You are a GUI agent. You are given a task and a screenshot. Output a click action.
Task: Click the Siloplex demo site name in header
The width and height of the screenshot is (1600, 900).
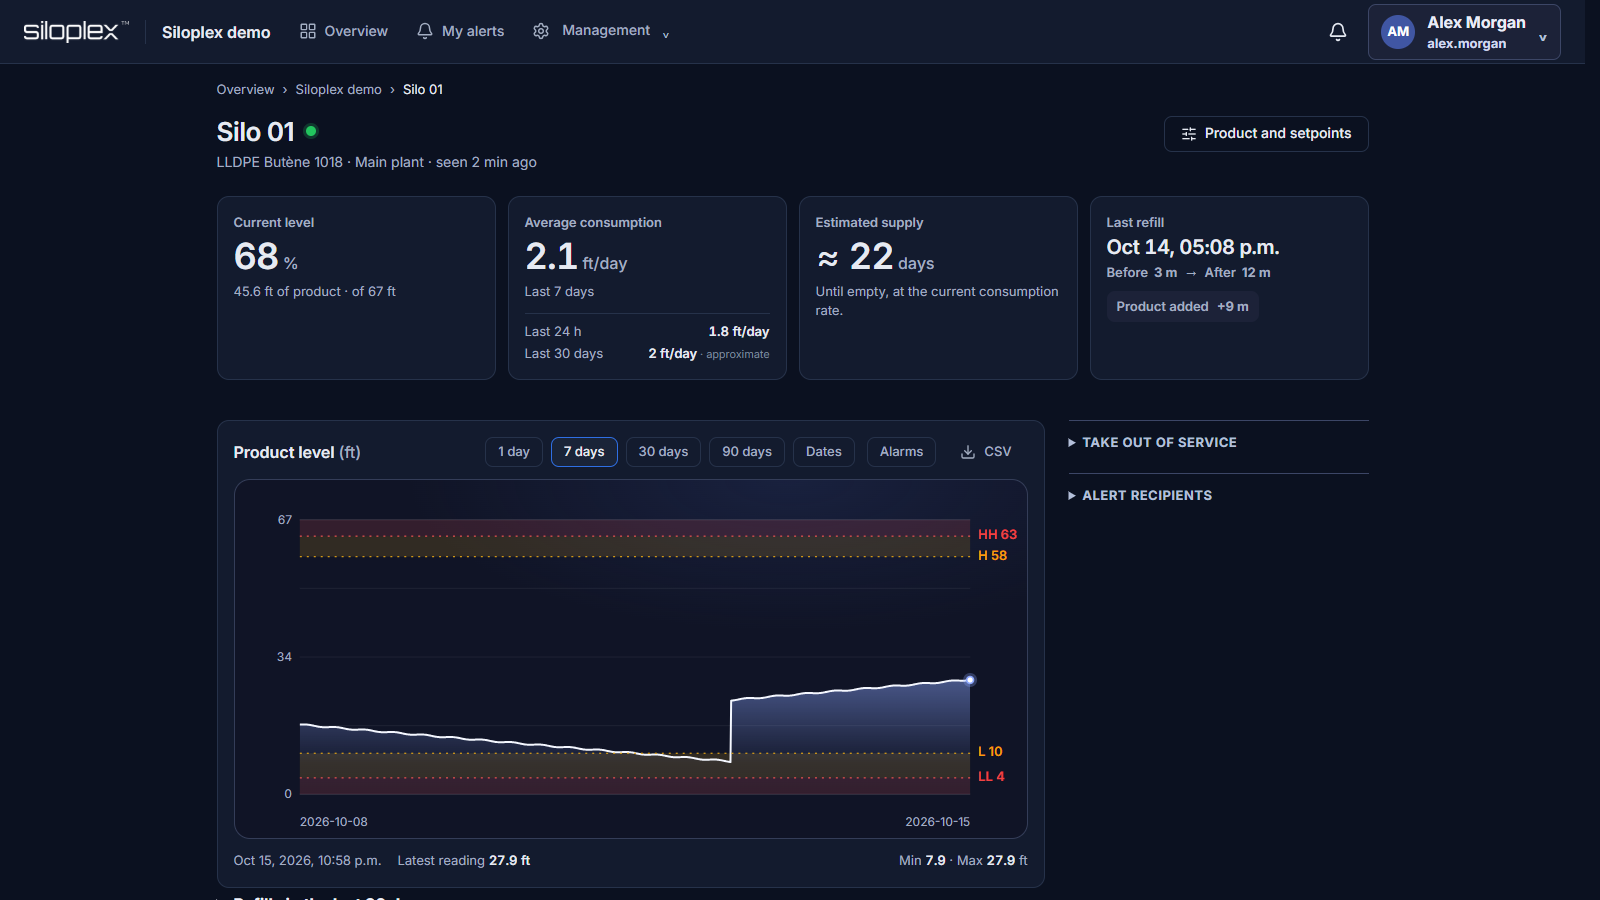(x=216, y=32)
